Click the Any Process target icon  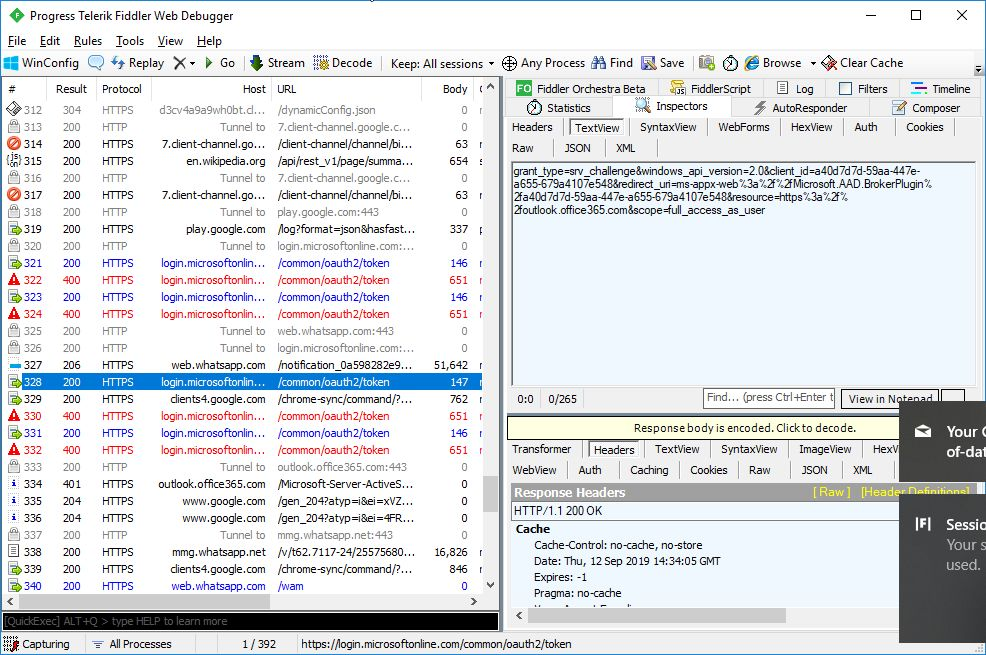pos(509,63)
